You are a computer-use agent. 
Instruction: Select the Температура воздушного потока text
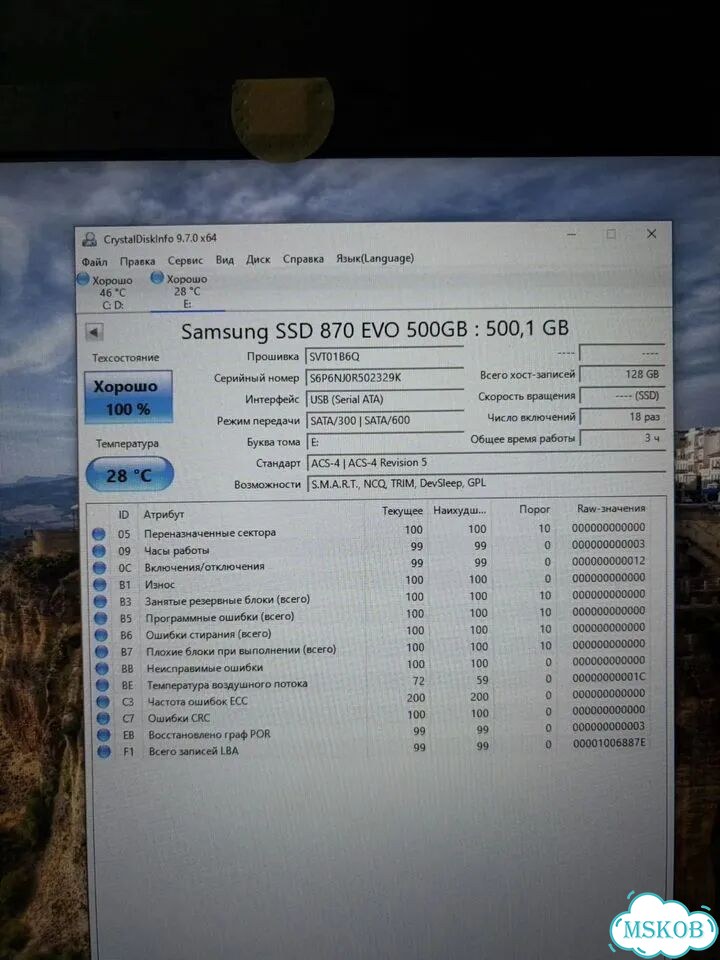(x=227, y=684)
